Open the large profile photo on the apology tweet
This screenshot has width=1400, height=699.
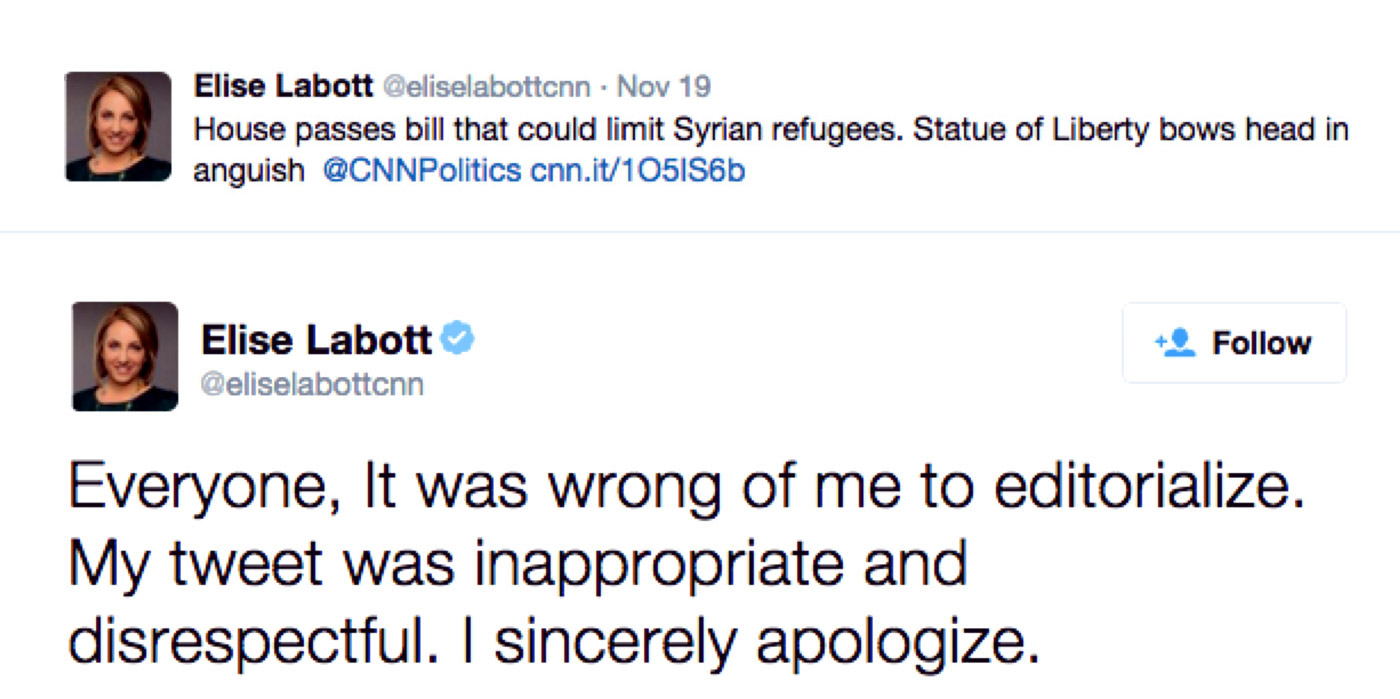coord(125,357)
